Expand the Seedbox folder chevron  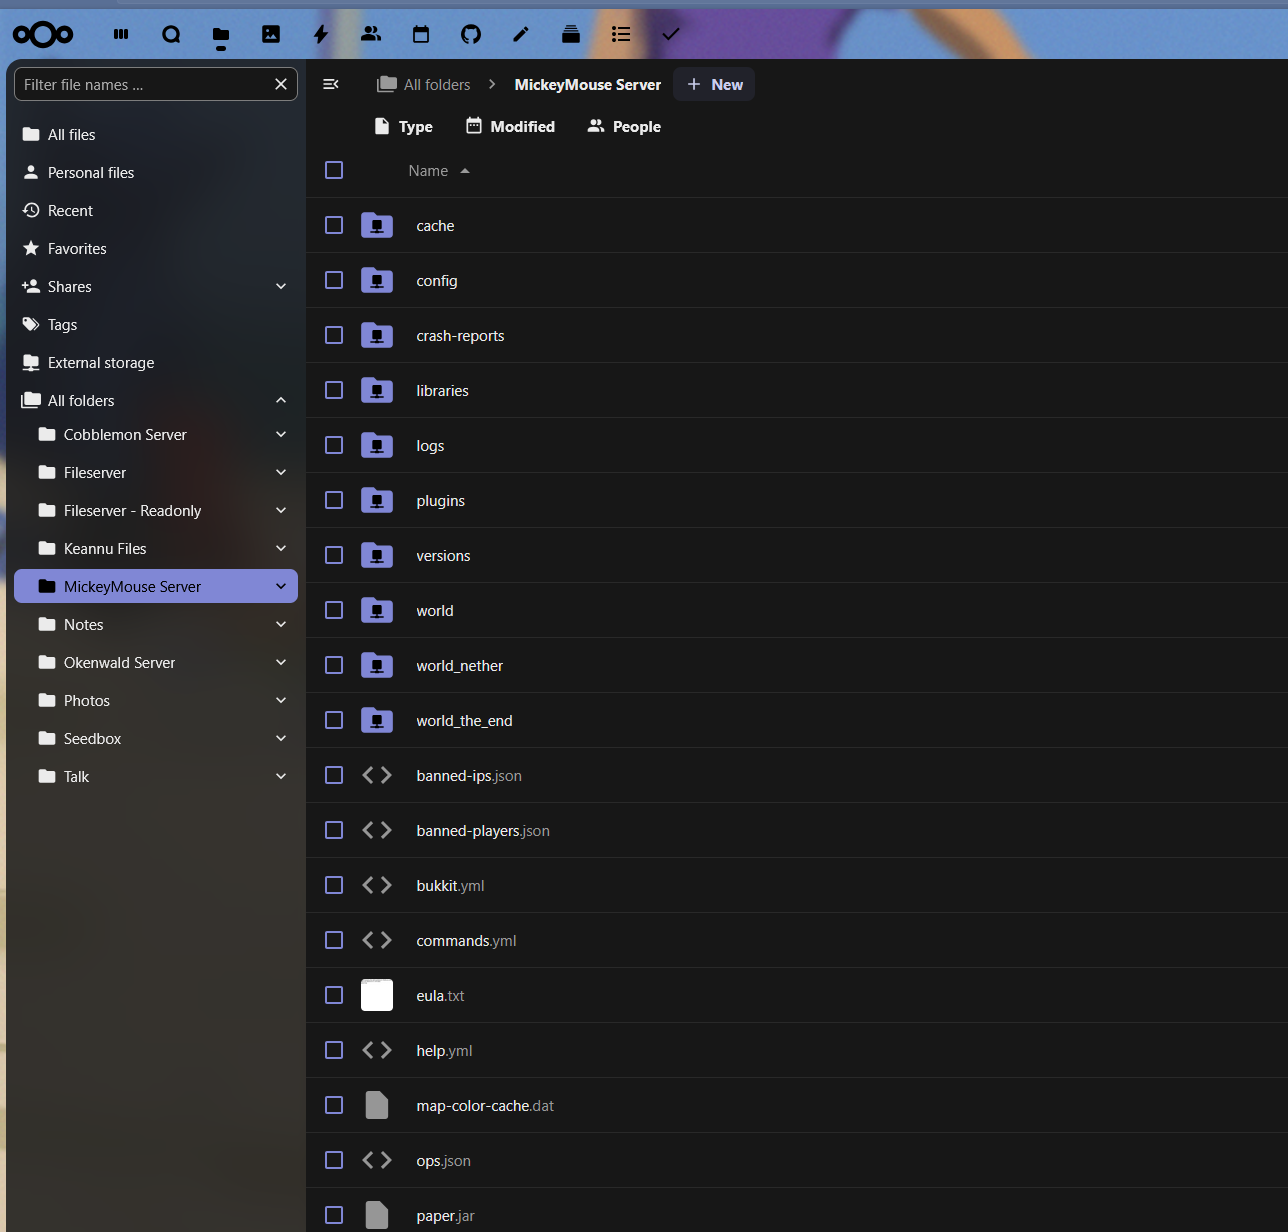(281, 738)
